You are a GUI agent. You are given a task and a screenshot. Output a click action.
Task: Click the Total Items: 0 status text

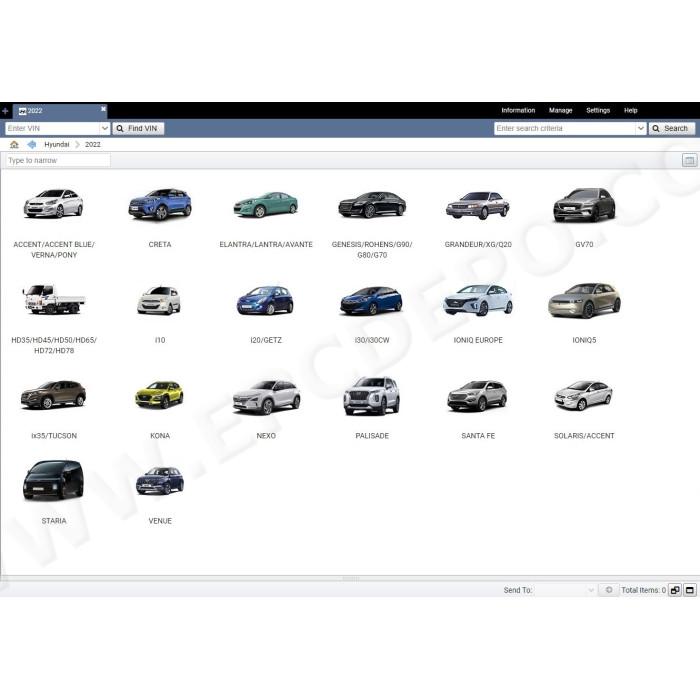coord(643,590)
